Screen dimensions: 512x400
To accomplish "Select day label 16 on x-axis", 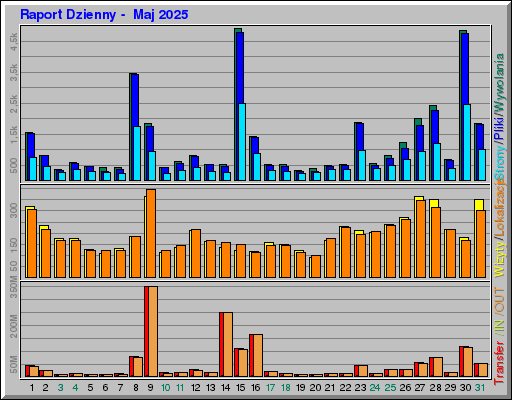I will (255, 388).
